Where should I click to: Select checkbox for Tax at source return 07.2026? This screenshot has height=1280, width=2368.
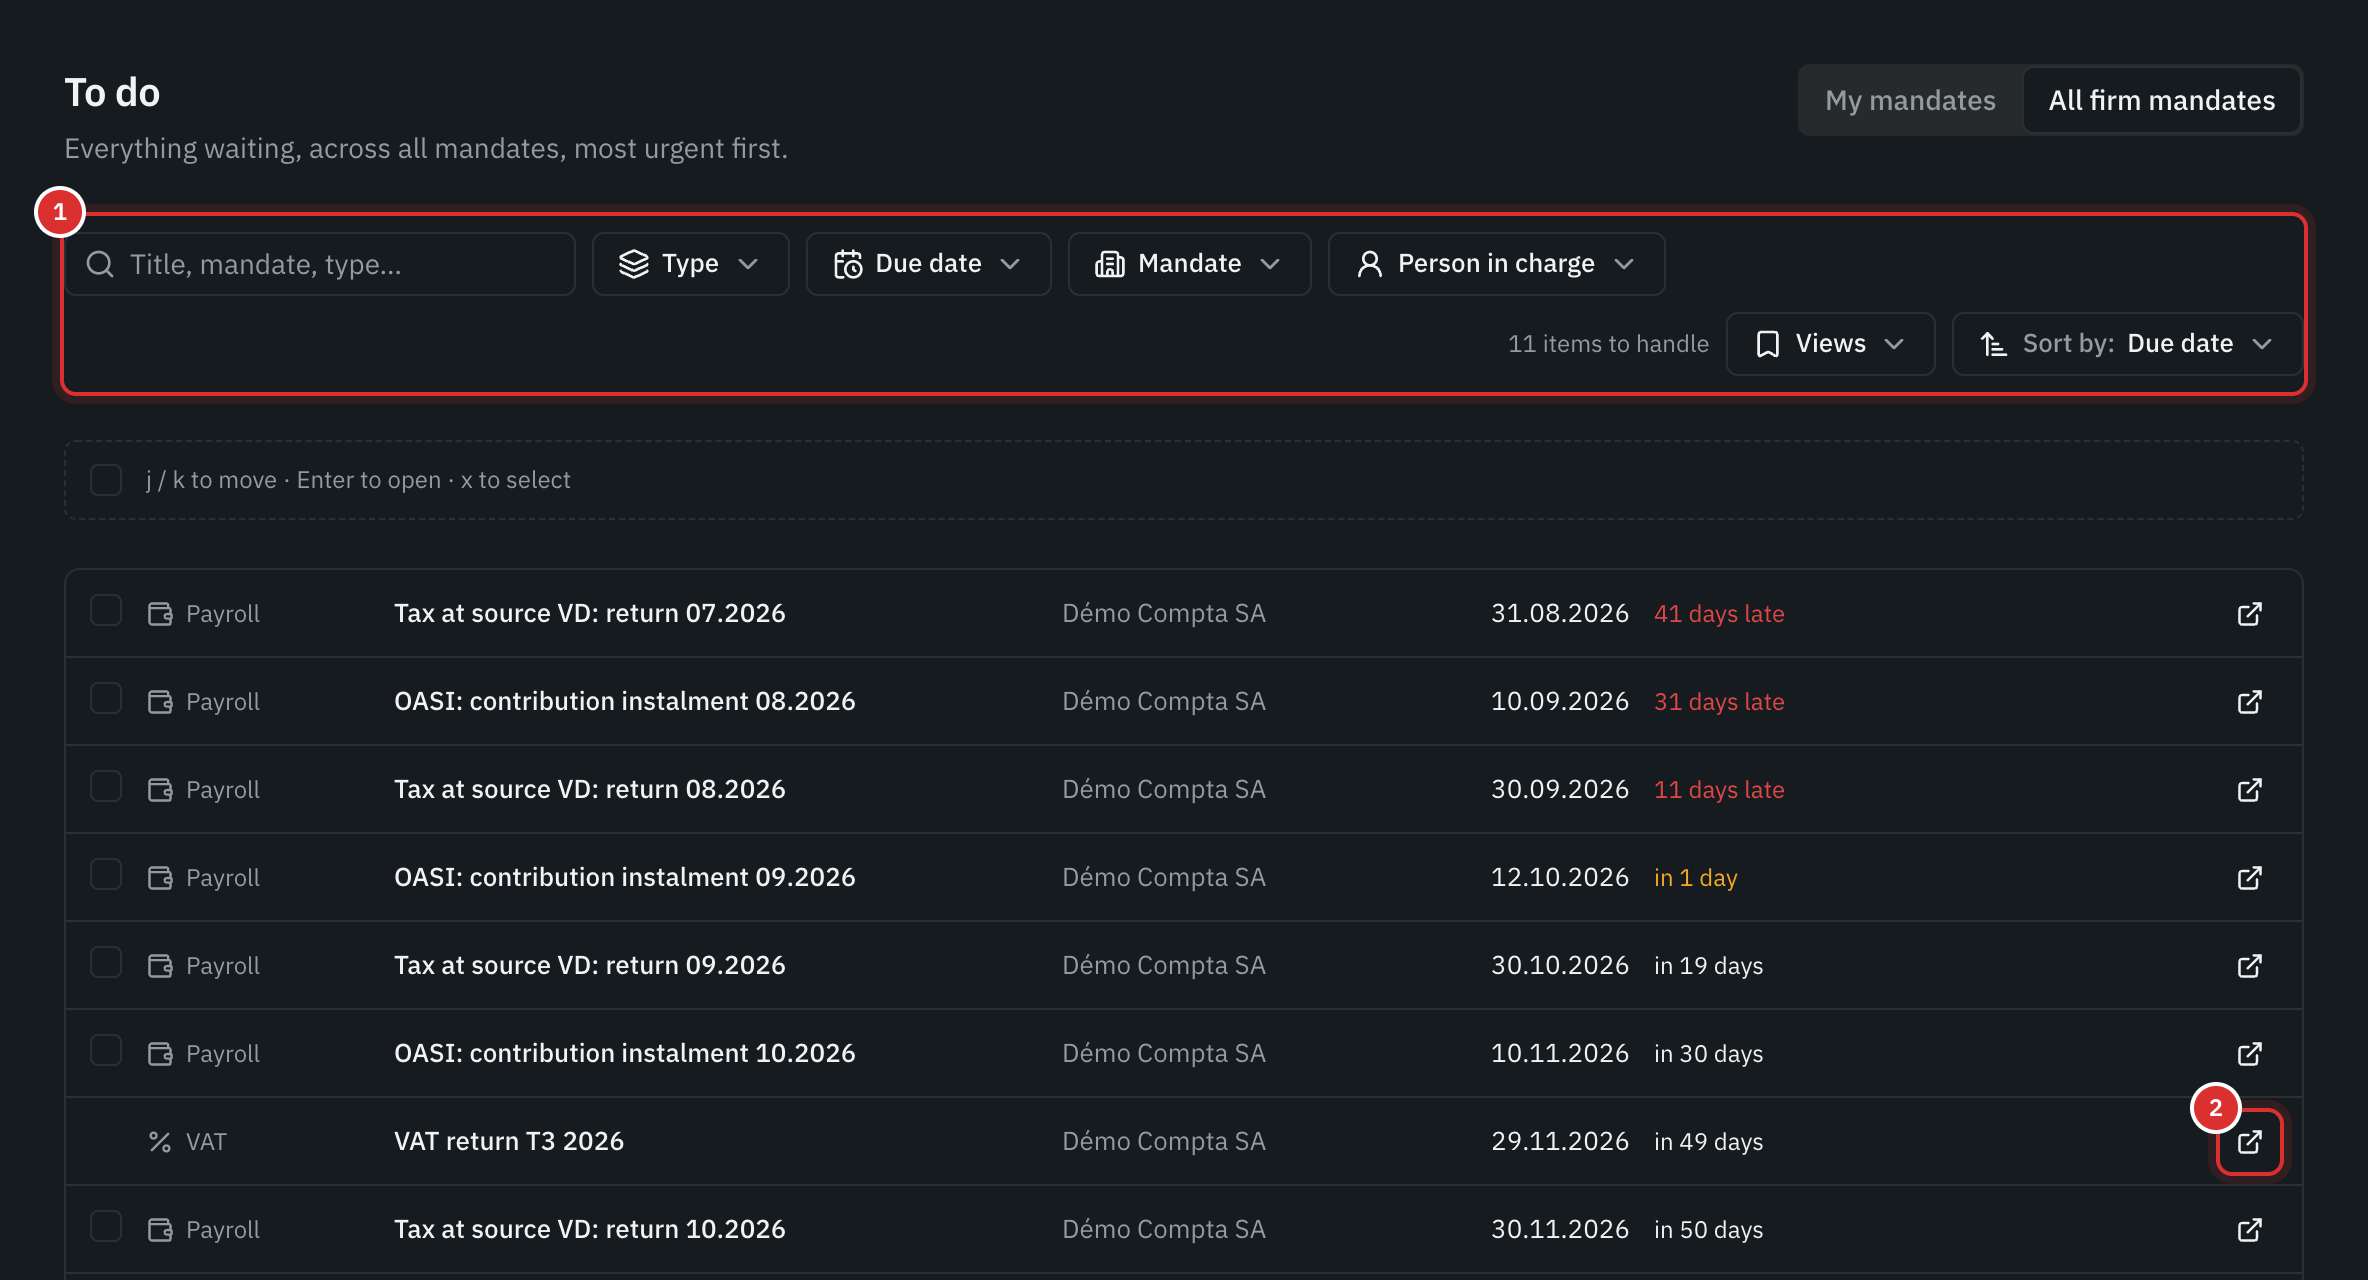point(106,610)
